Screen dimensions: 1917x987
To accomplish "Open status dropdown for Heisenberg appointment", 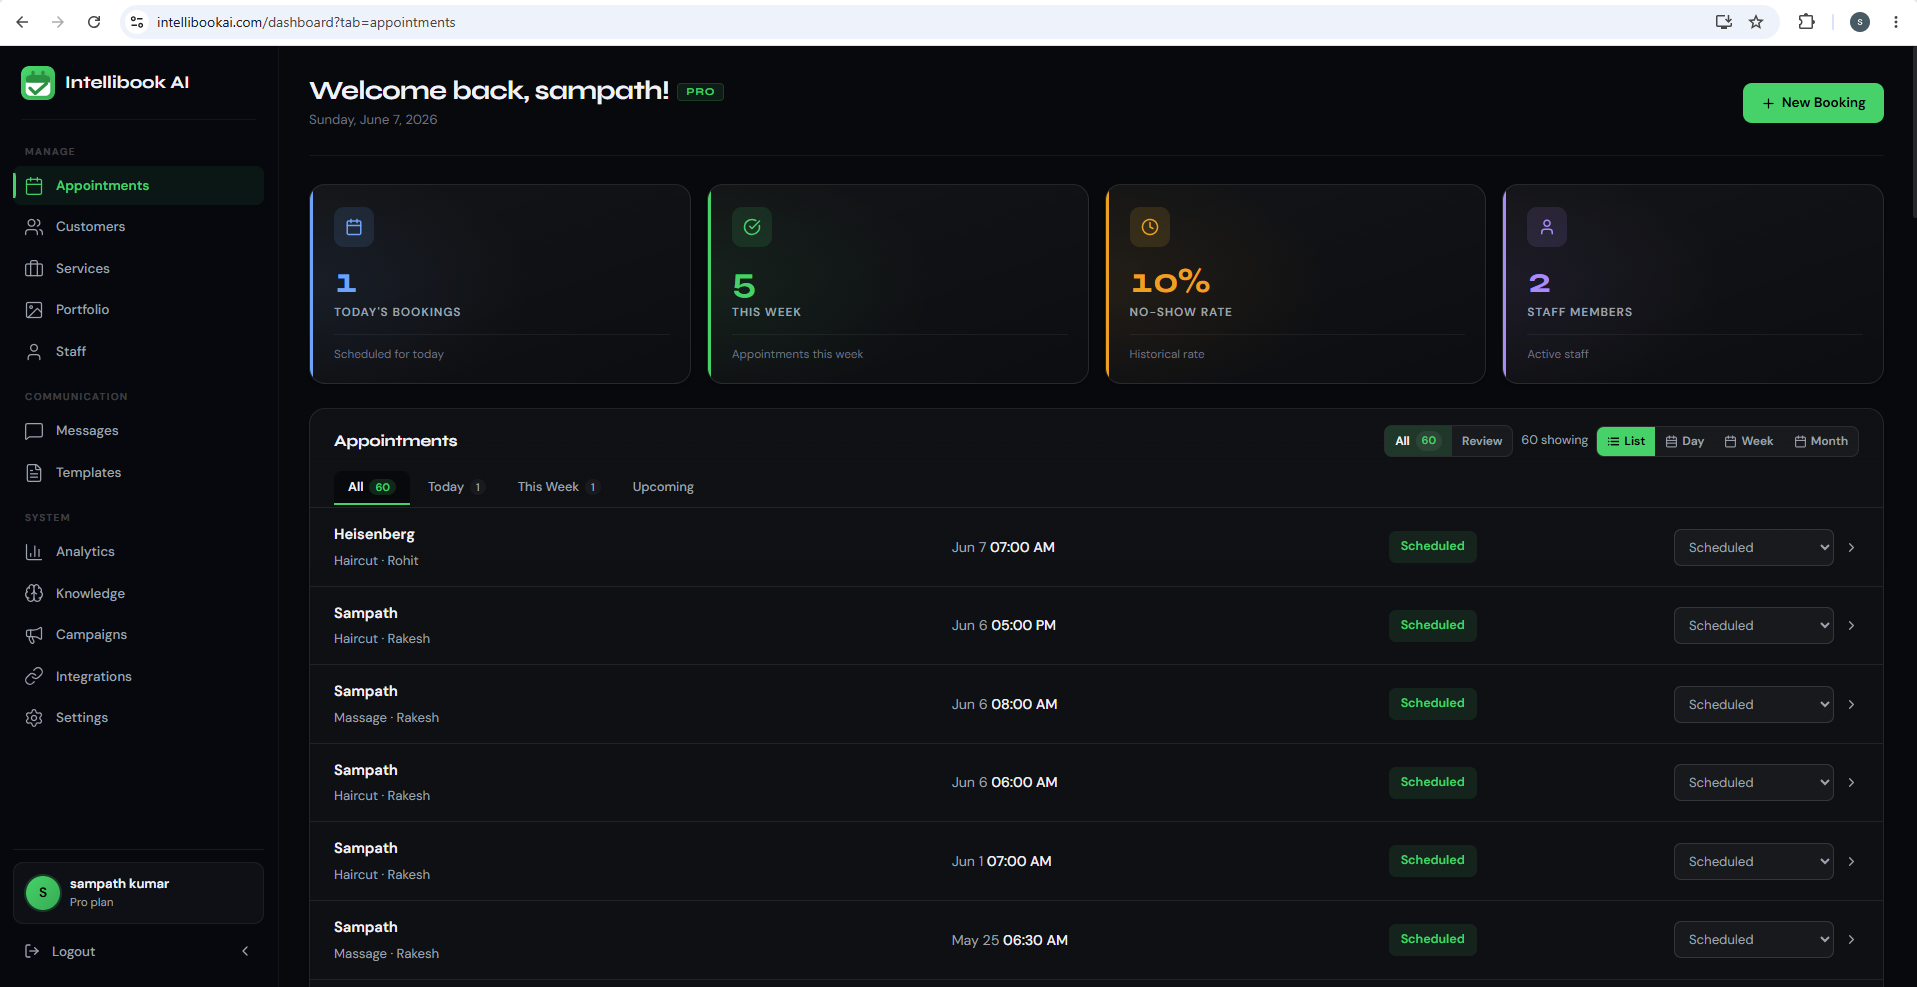I will (1754, 547).
